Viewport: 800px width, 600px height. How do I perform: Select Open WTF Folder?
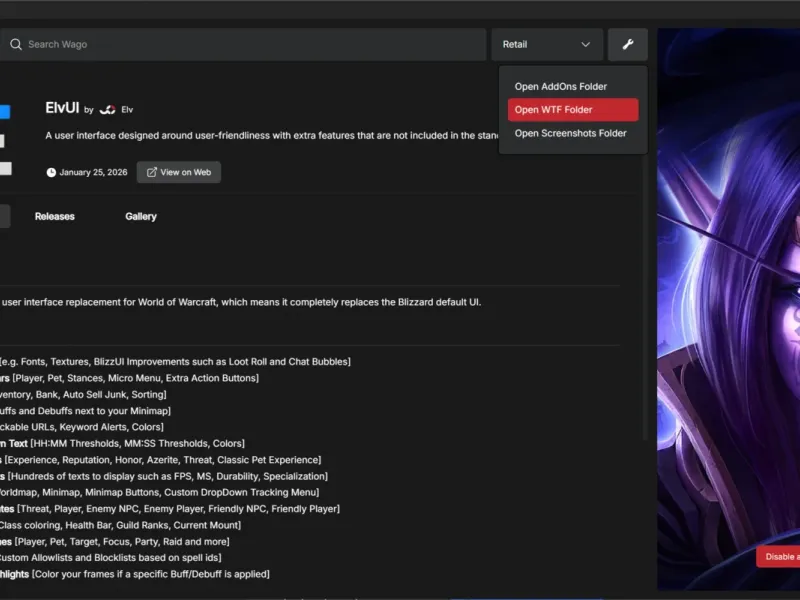pos(572,110)
